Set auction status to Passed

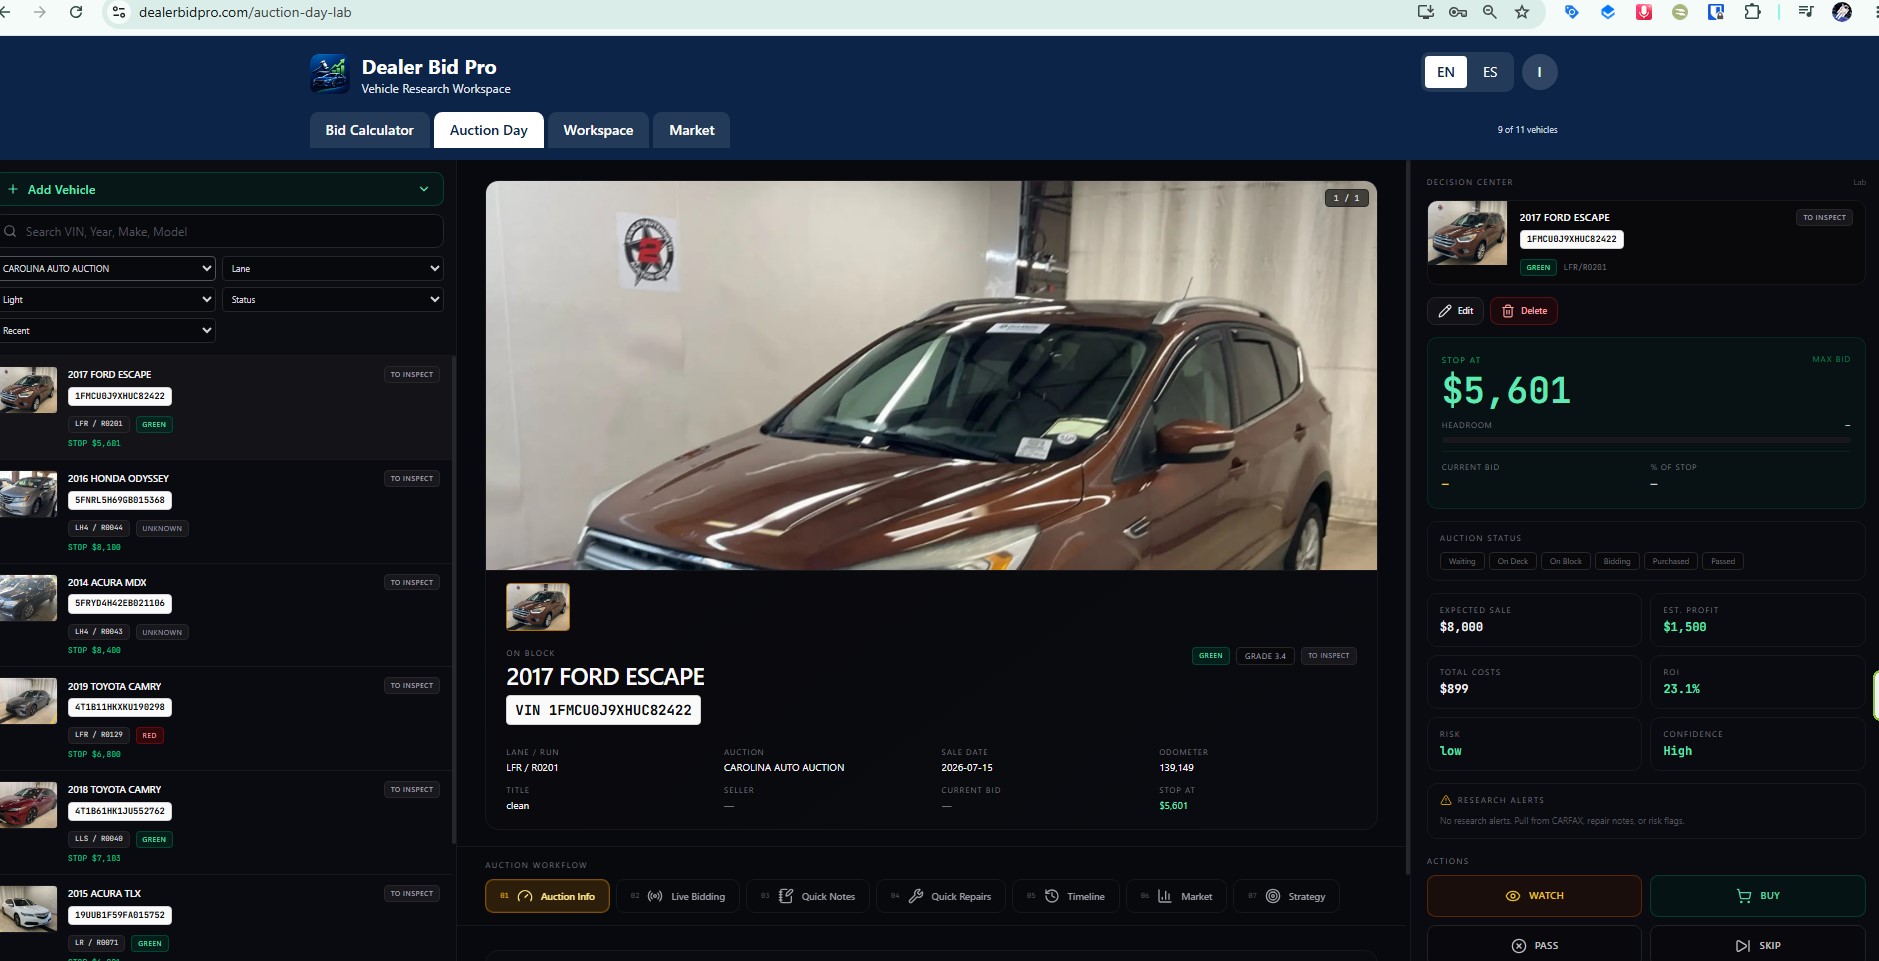pos(1723,561)
